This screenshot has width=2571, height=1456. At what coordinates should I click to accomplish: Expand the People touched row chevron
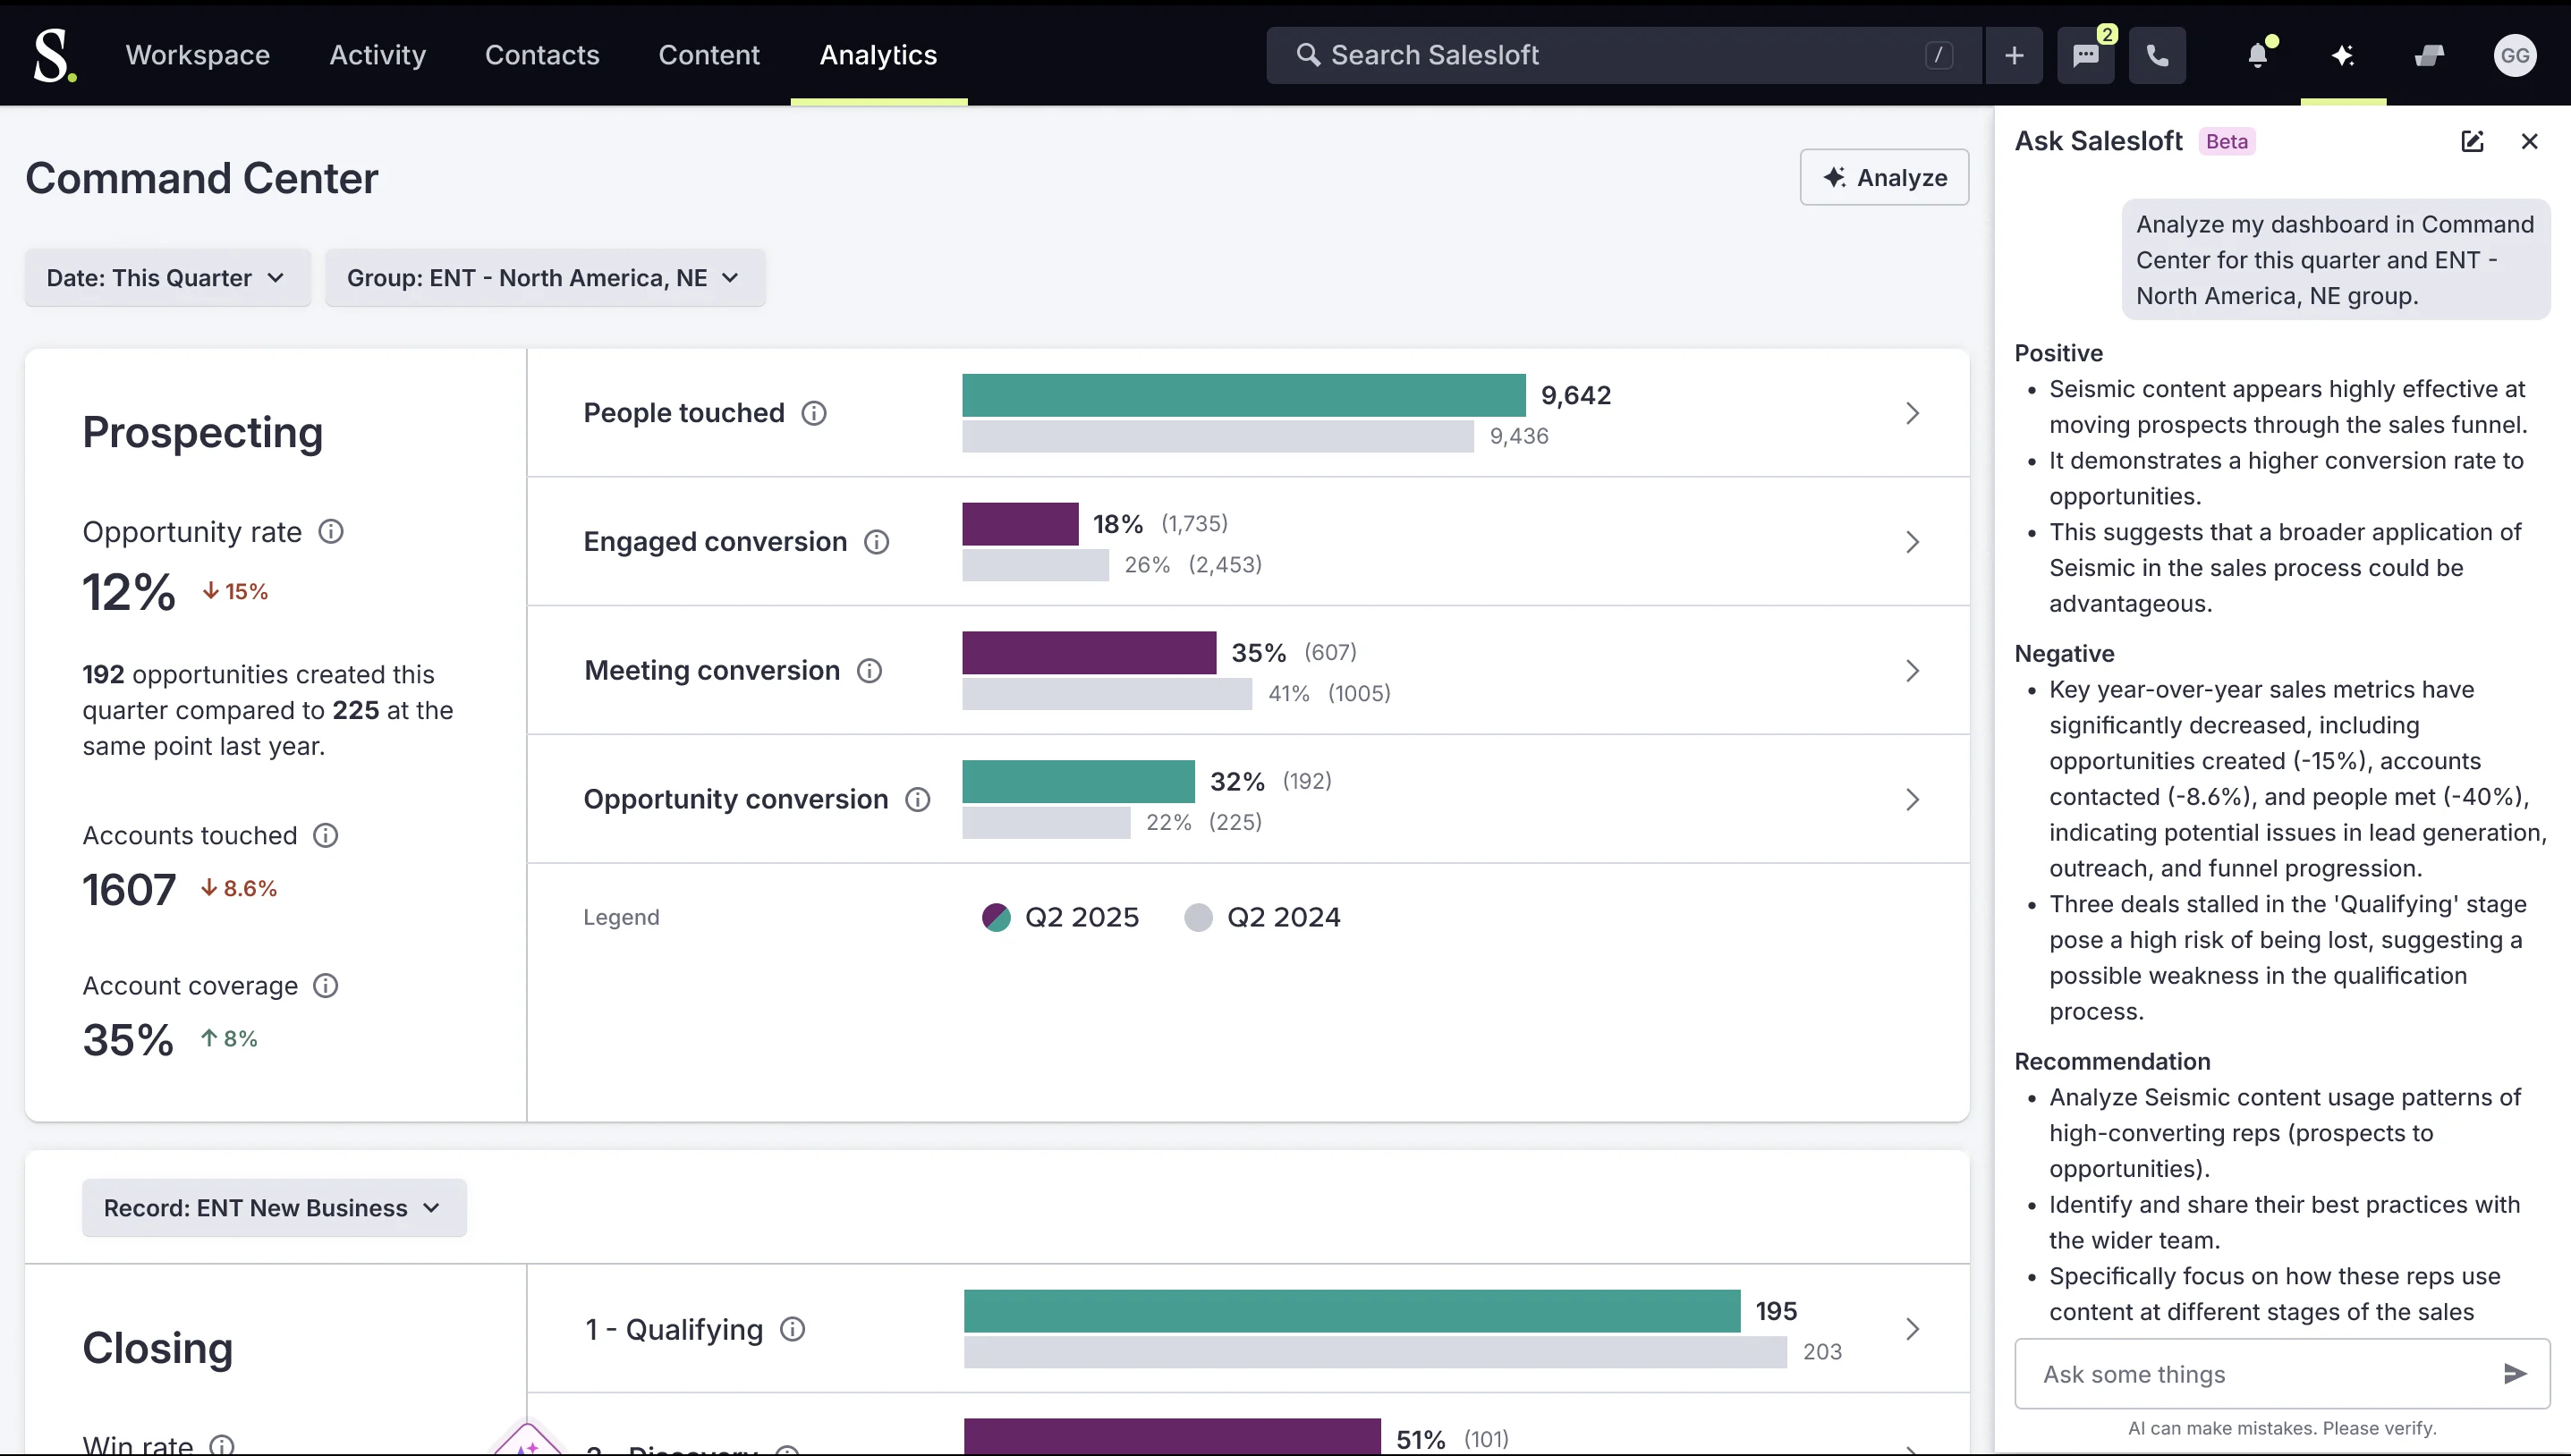1912,413
